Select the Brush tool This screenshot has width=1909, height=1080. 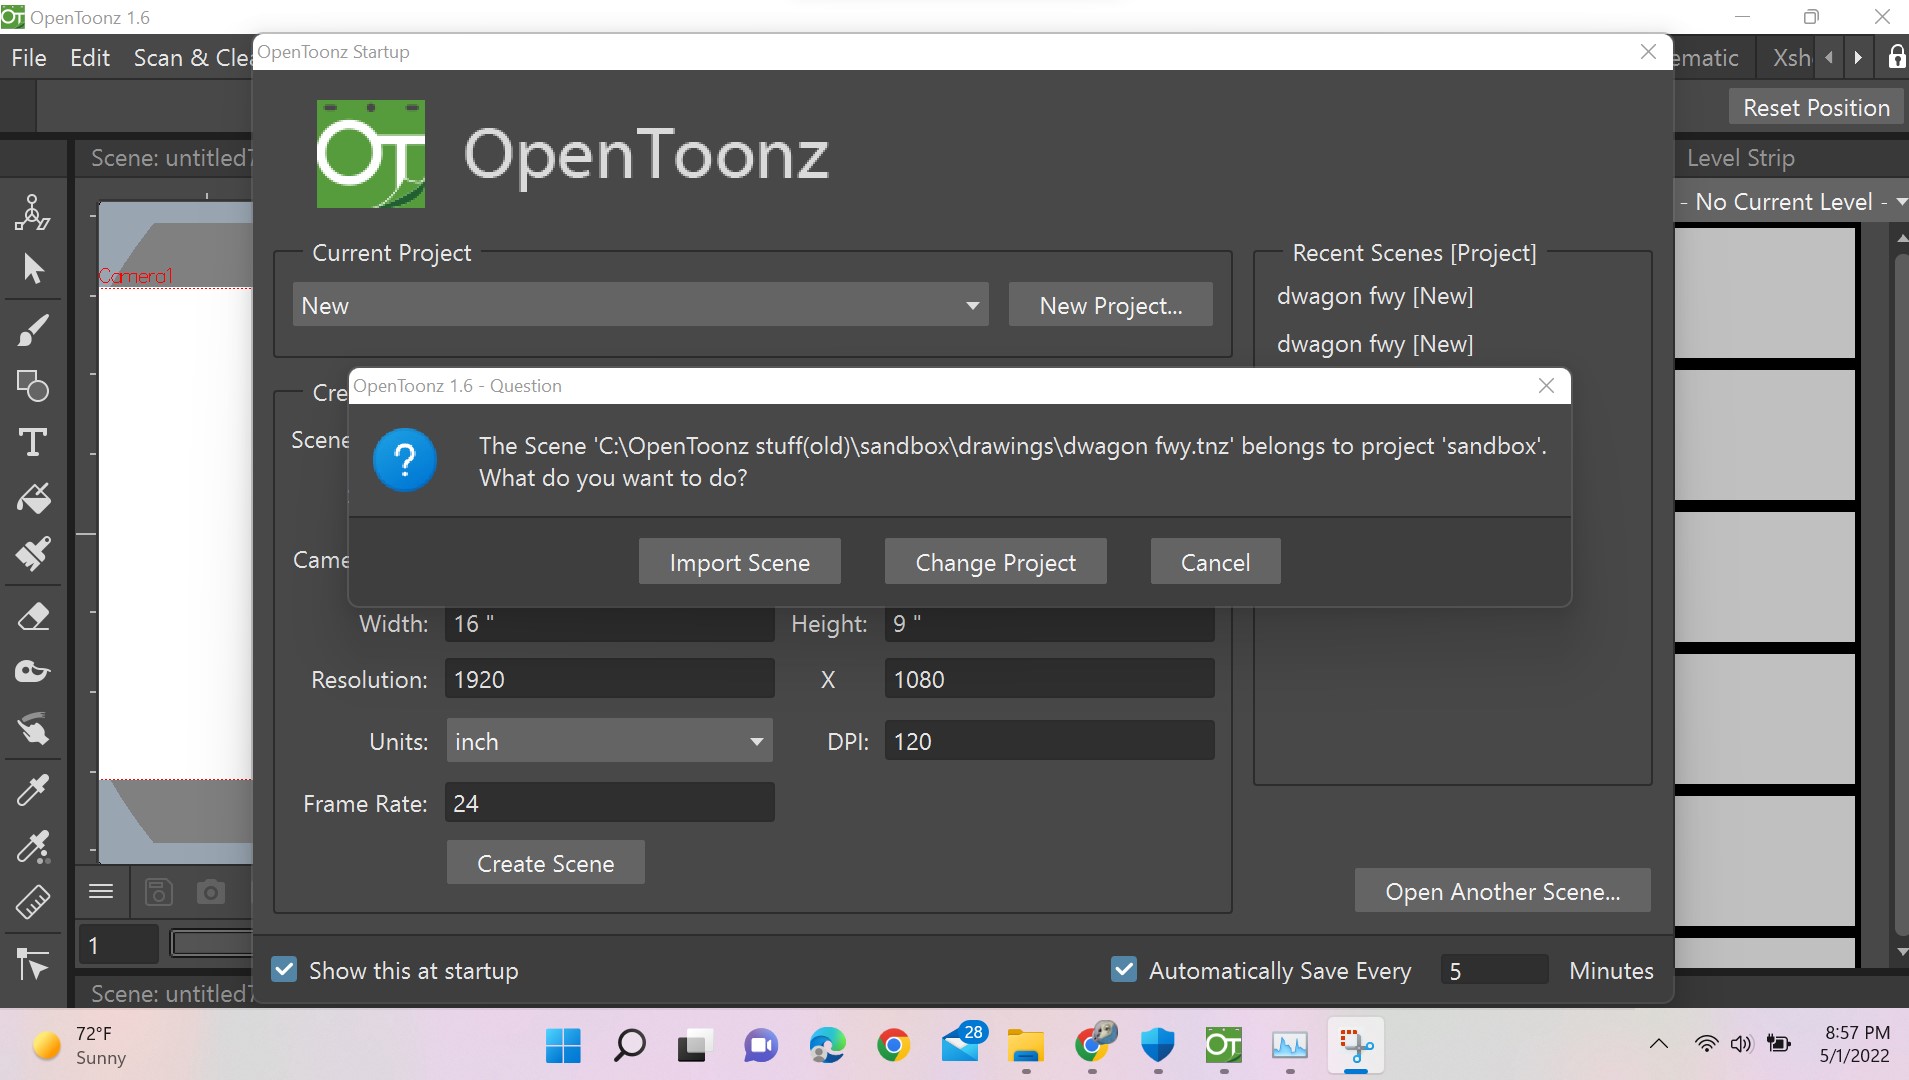click(33, 330)
